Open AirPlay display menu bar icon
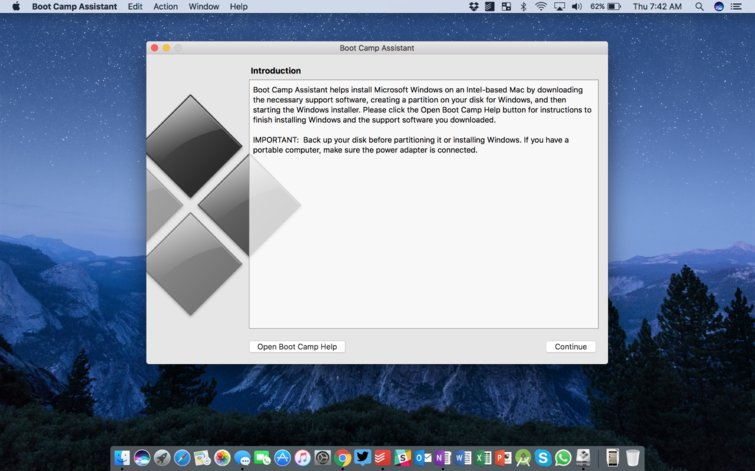This screenshot has width=755, height=471. pos(559,6)
